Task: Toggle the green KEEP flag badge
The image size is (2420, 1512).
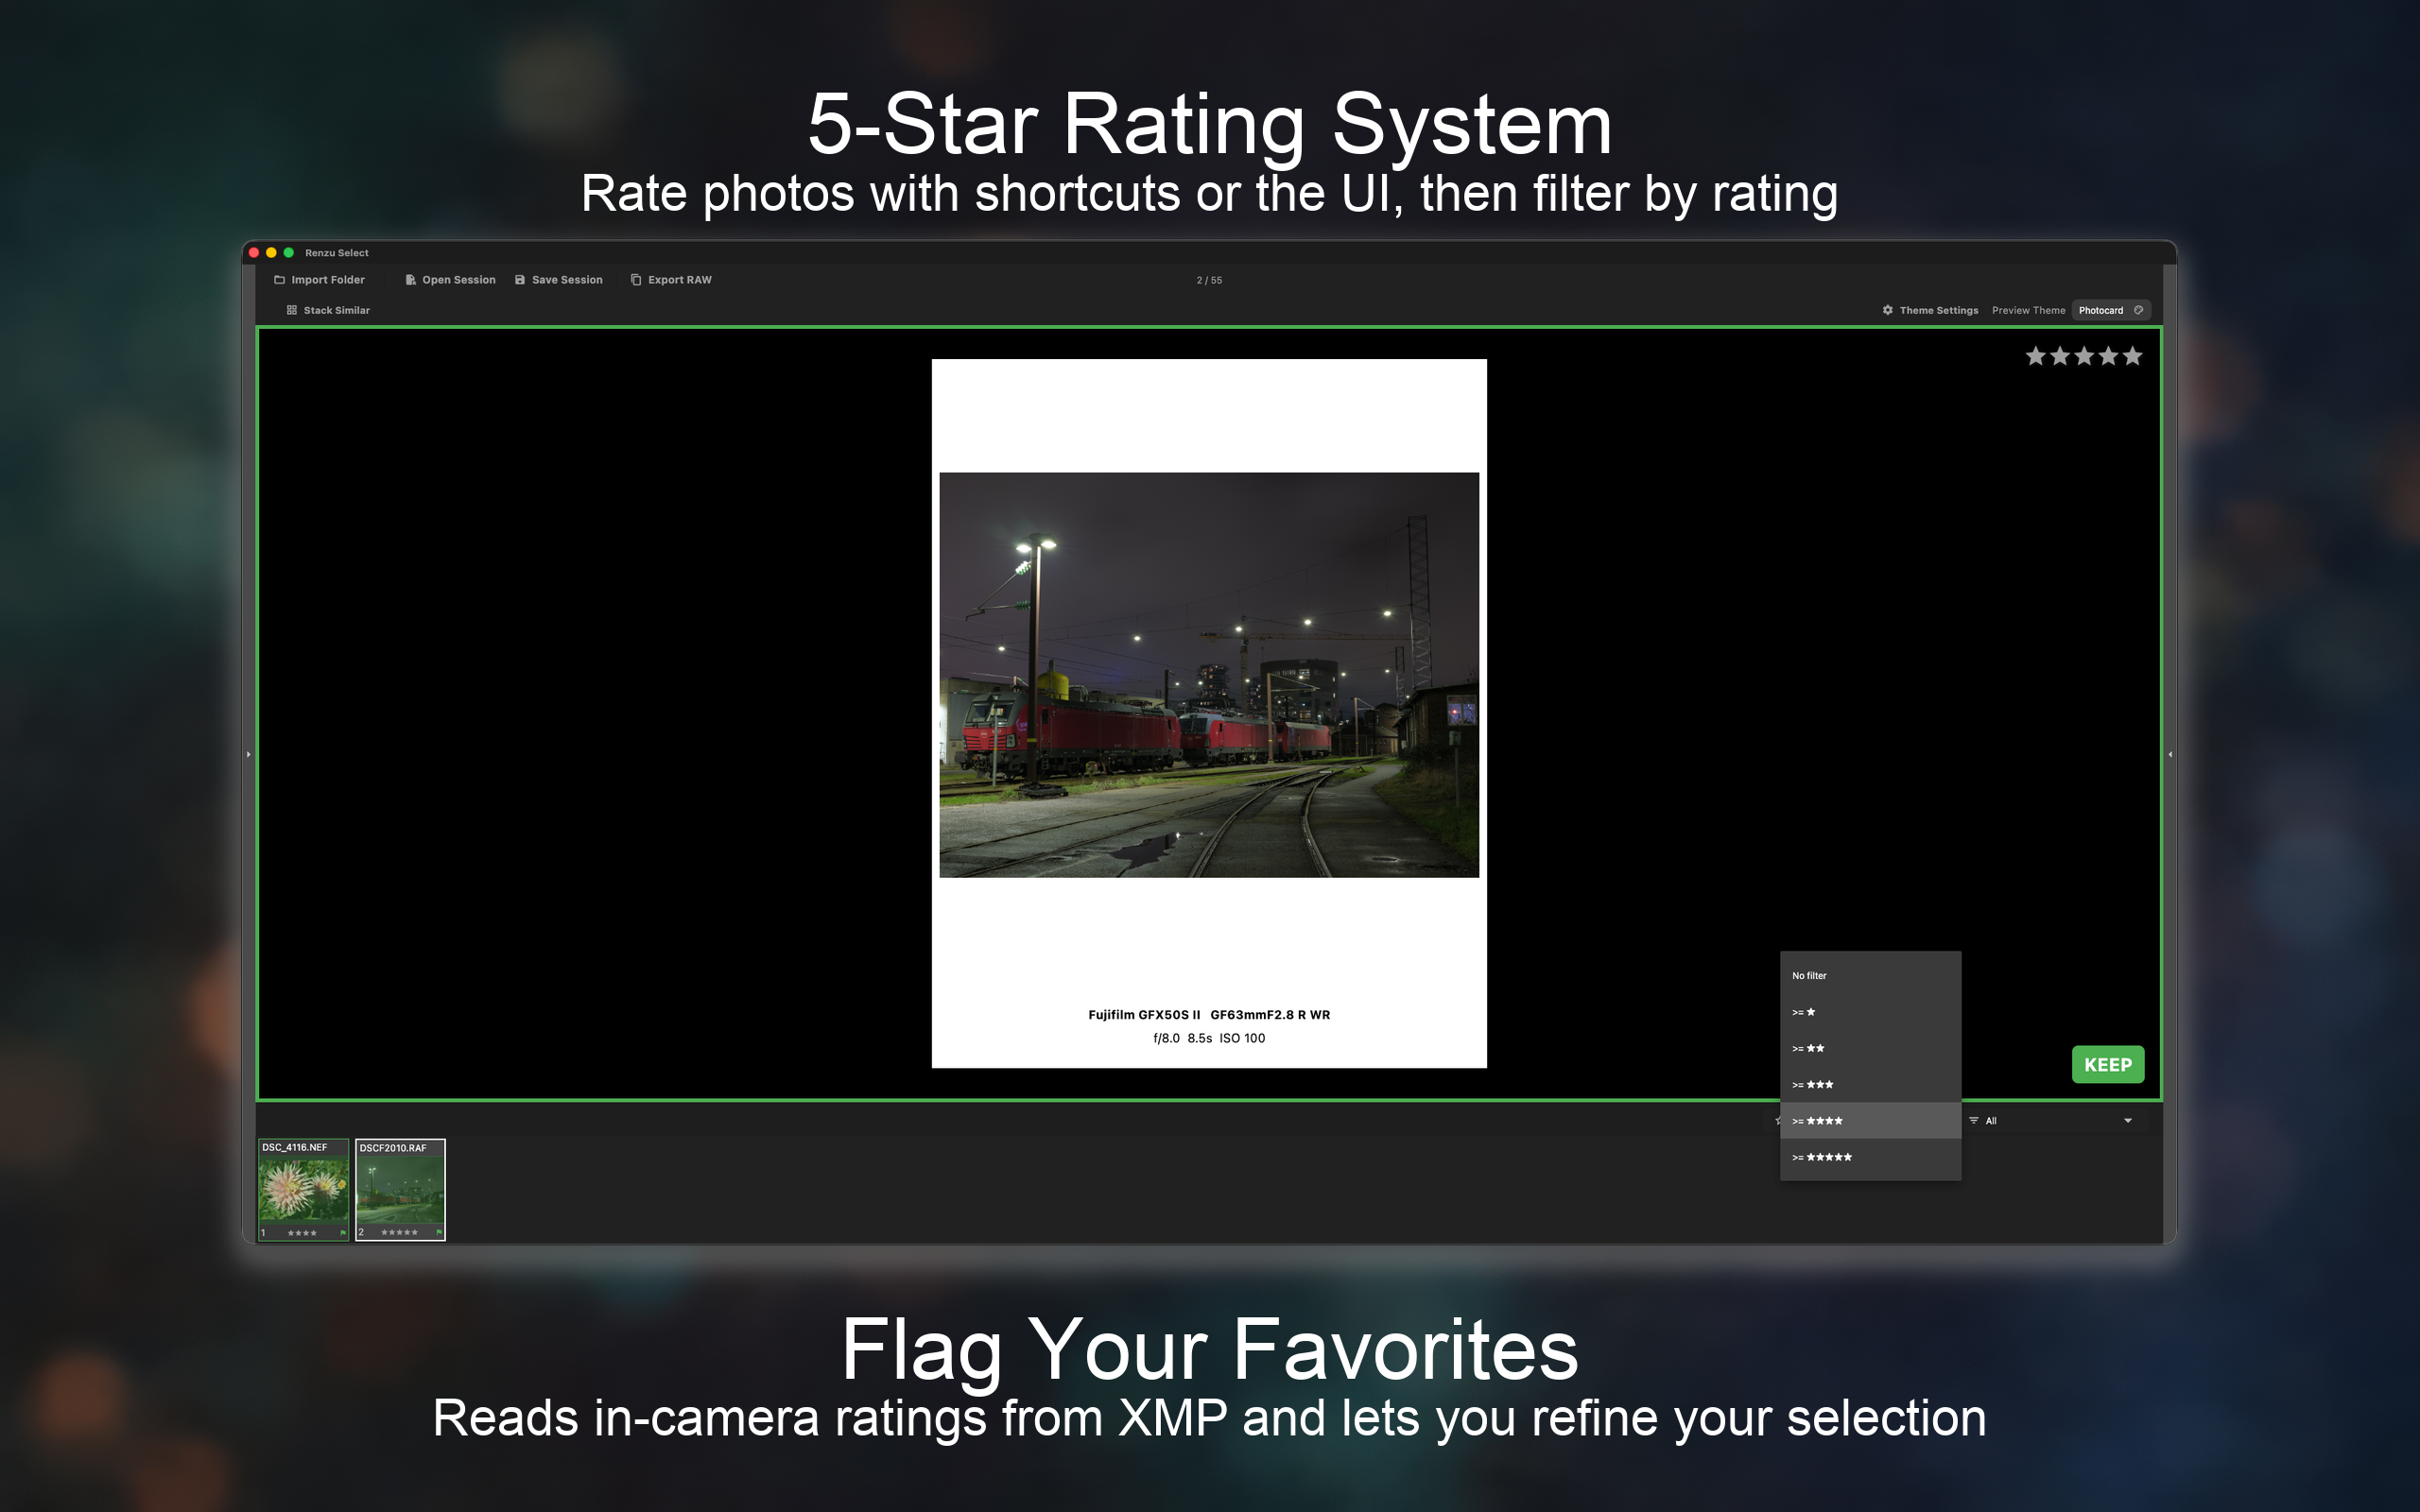Action: pos(2107,1065)
